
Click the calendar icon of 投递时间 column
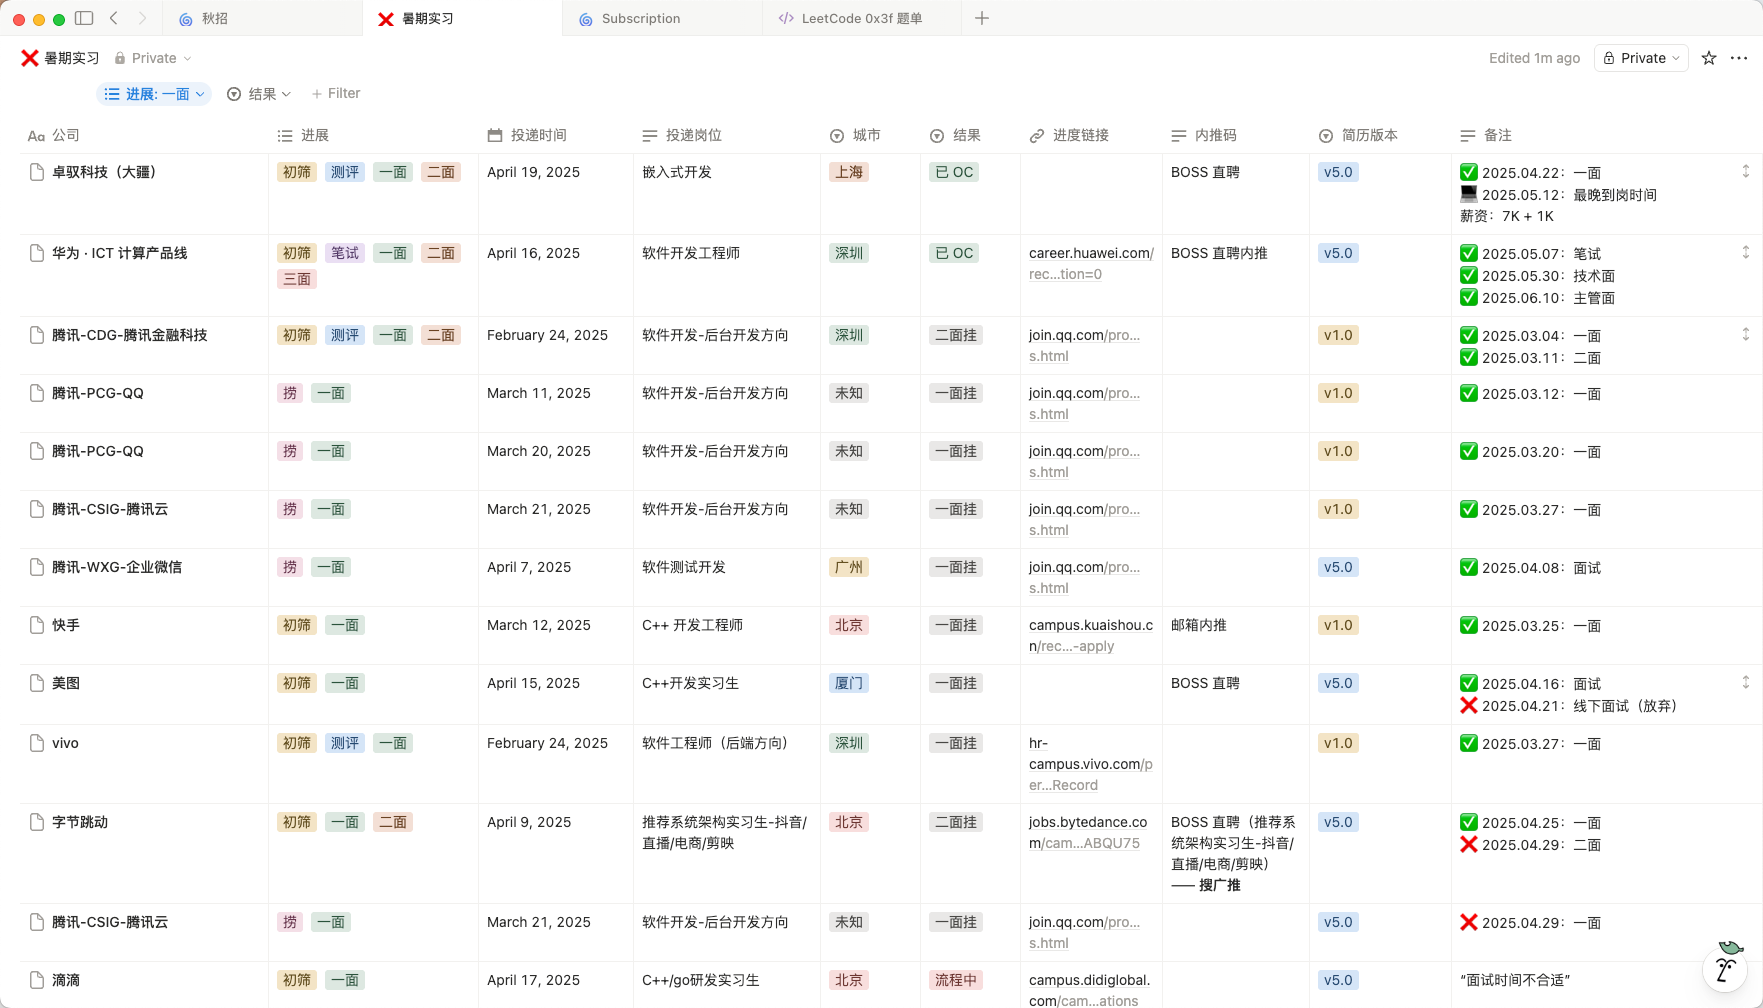pyautogui.click(x=495, y=135)
